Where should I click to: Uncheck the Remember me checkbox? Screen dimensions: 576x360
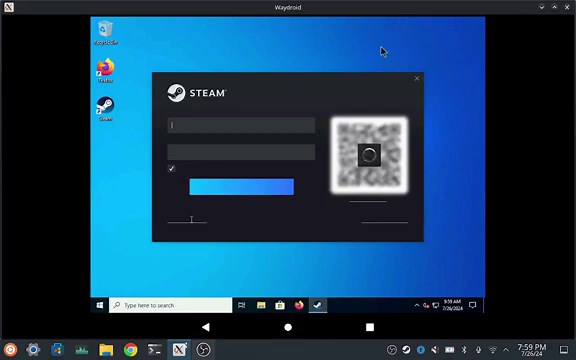coord(171,169)
